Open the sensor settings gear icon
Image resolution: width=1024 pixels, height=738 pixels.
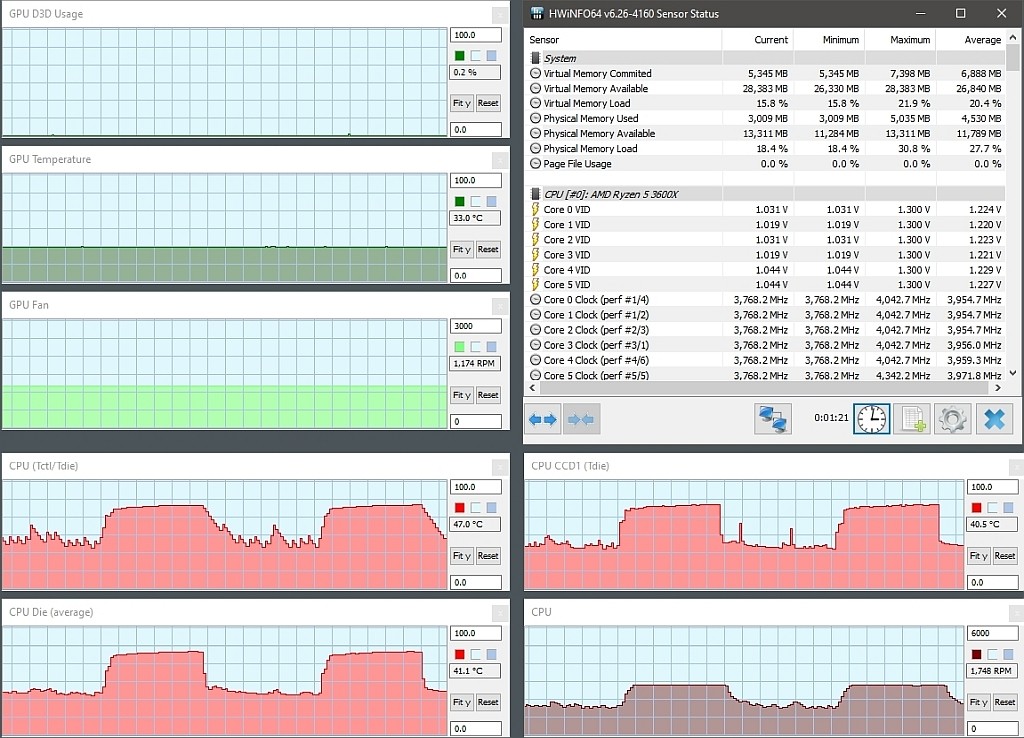point(952,419)
